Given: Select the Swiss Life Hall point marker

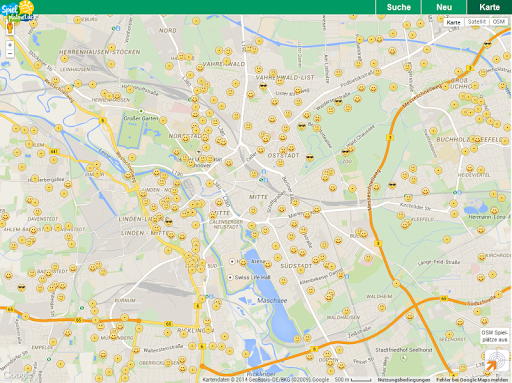Looking at the screenshot, I should [x=230, y=277].
